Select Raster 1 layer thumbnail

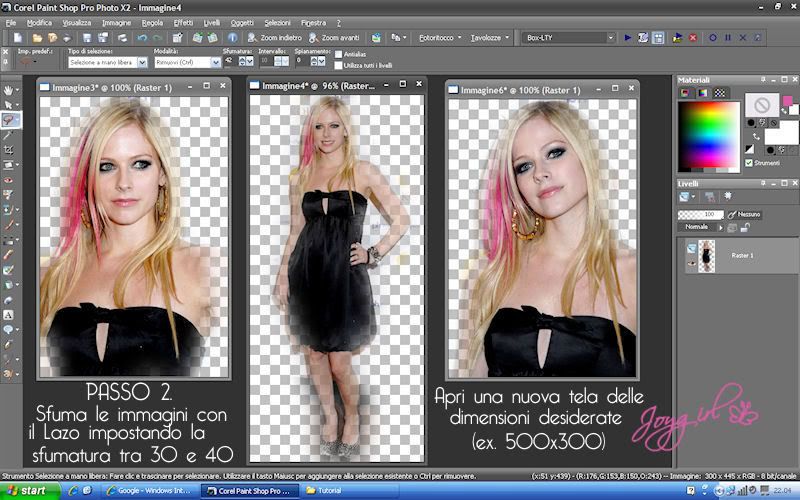click(707, 256)
